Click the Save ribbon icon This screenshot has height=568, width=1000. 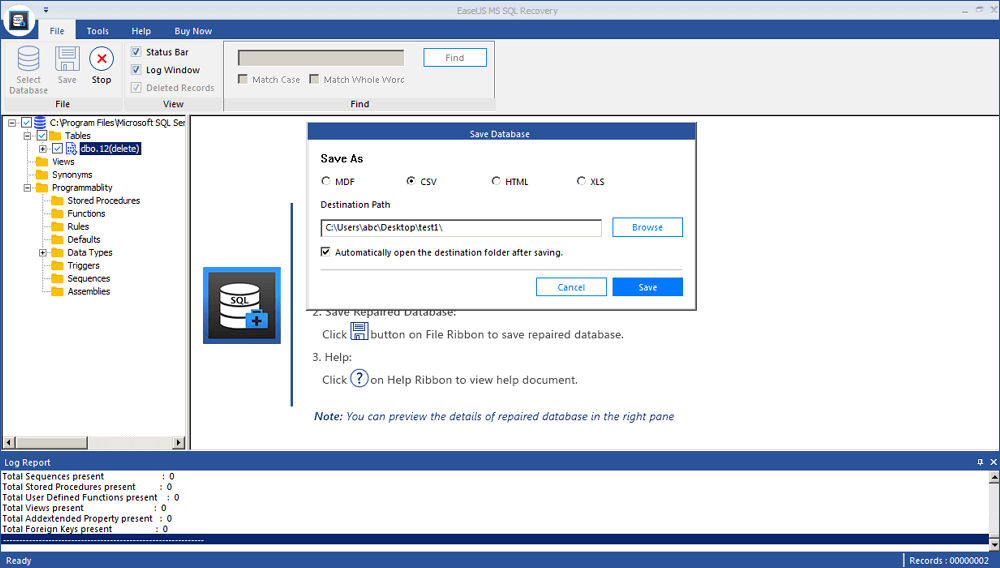(67, 59)
